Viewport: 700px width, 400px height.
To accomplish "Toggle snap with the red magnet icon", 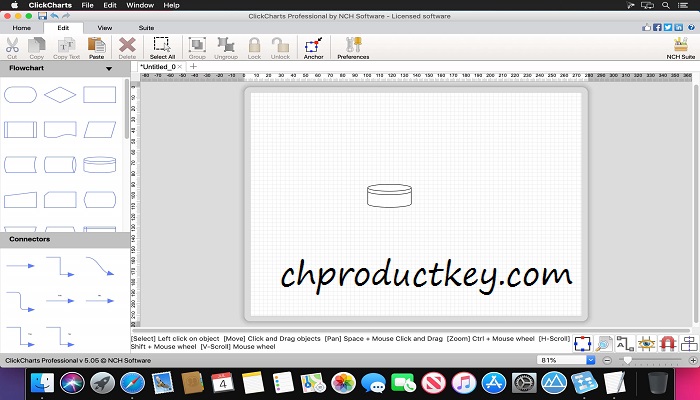I will (x=667, y=343).
